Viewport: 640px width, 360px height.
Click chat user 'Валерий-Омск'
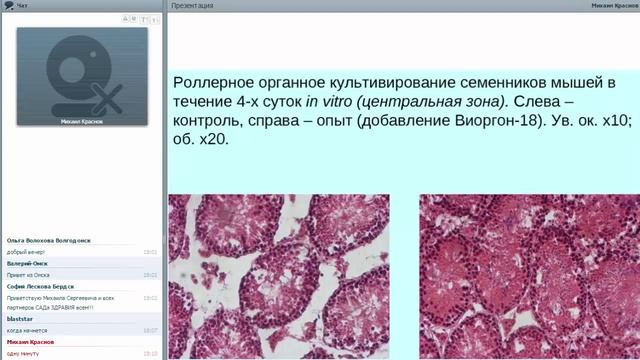pos(27,264)
